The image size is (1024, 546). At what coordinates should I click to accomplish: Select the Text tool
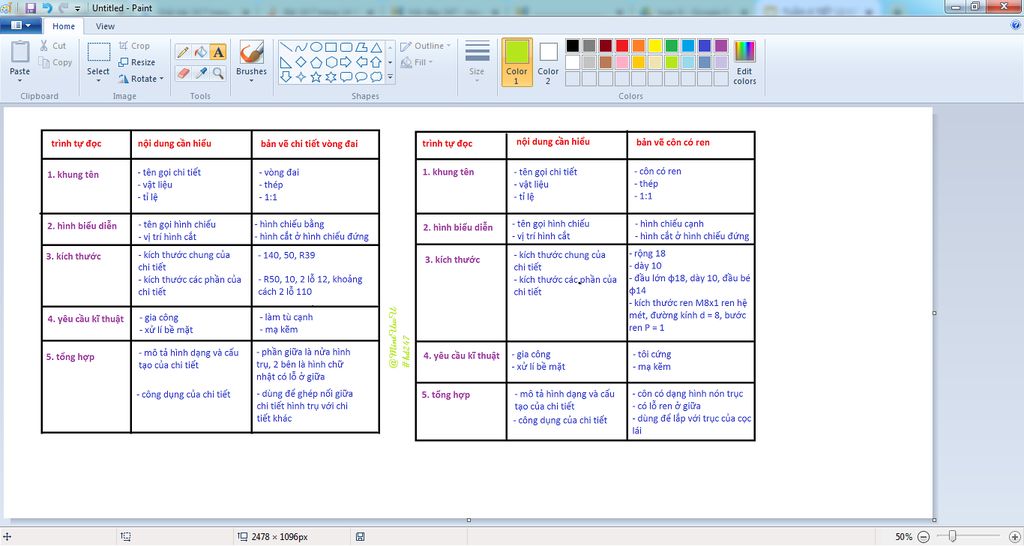(218, 52)
